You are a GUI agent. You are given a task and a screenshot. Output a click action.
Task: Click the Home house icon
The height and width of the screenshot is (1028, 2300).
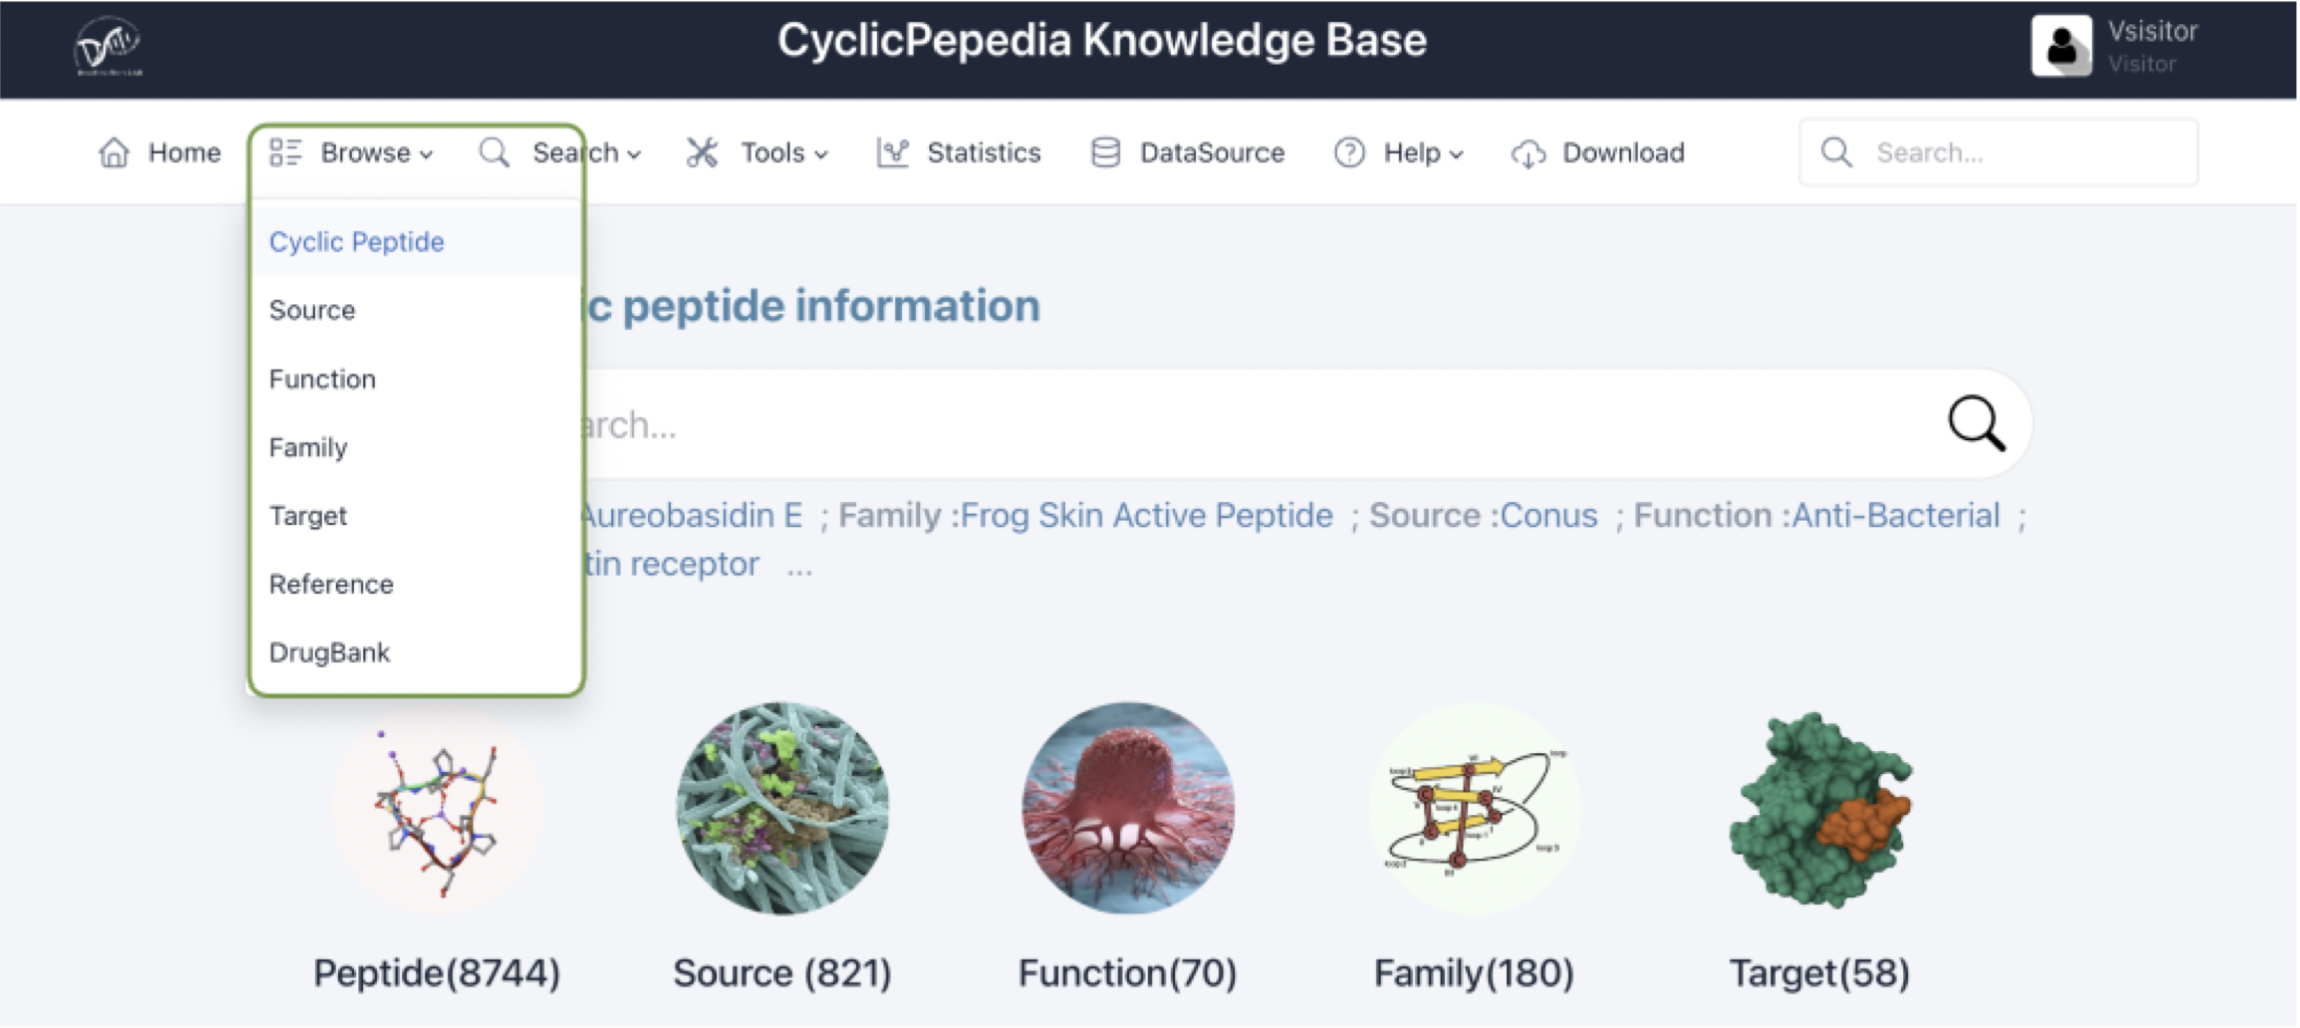pos(114,153)
